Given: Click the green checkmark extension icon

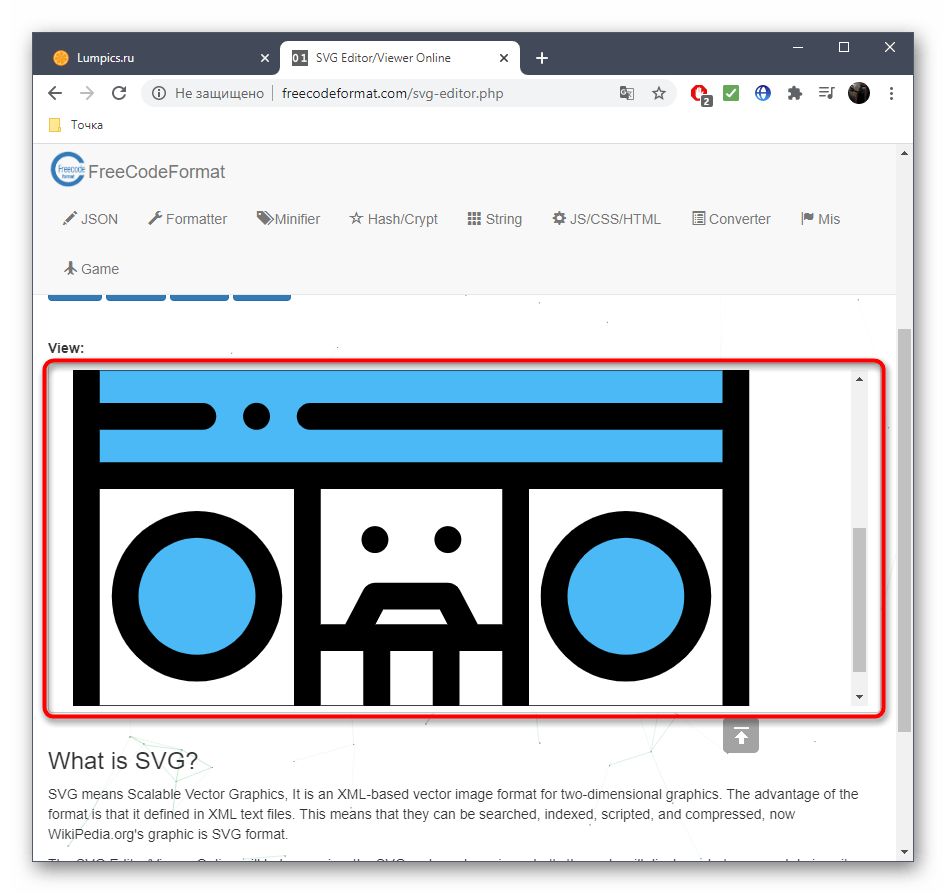Looking at the screenshot, I should point(731,93).
